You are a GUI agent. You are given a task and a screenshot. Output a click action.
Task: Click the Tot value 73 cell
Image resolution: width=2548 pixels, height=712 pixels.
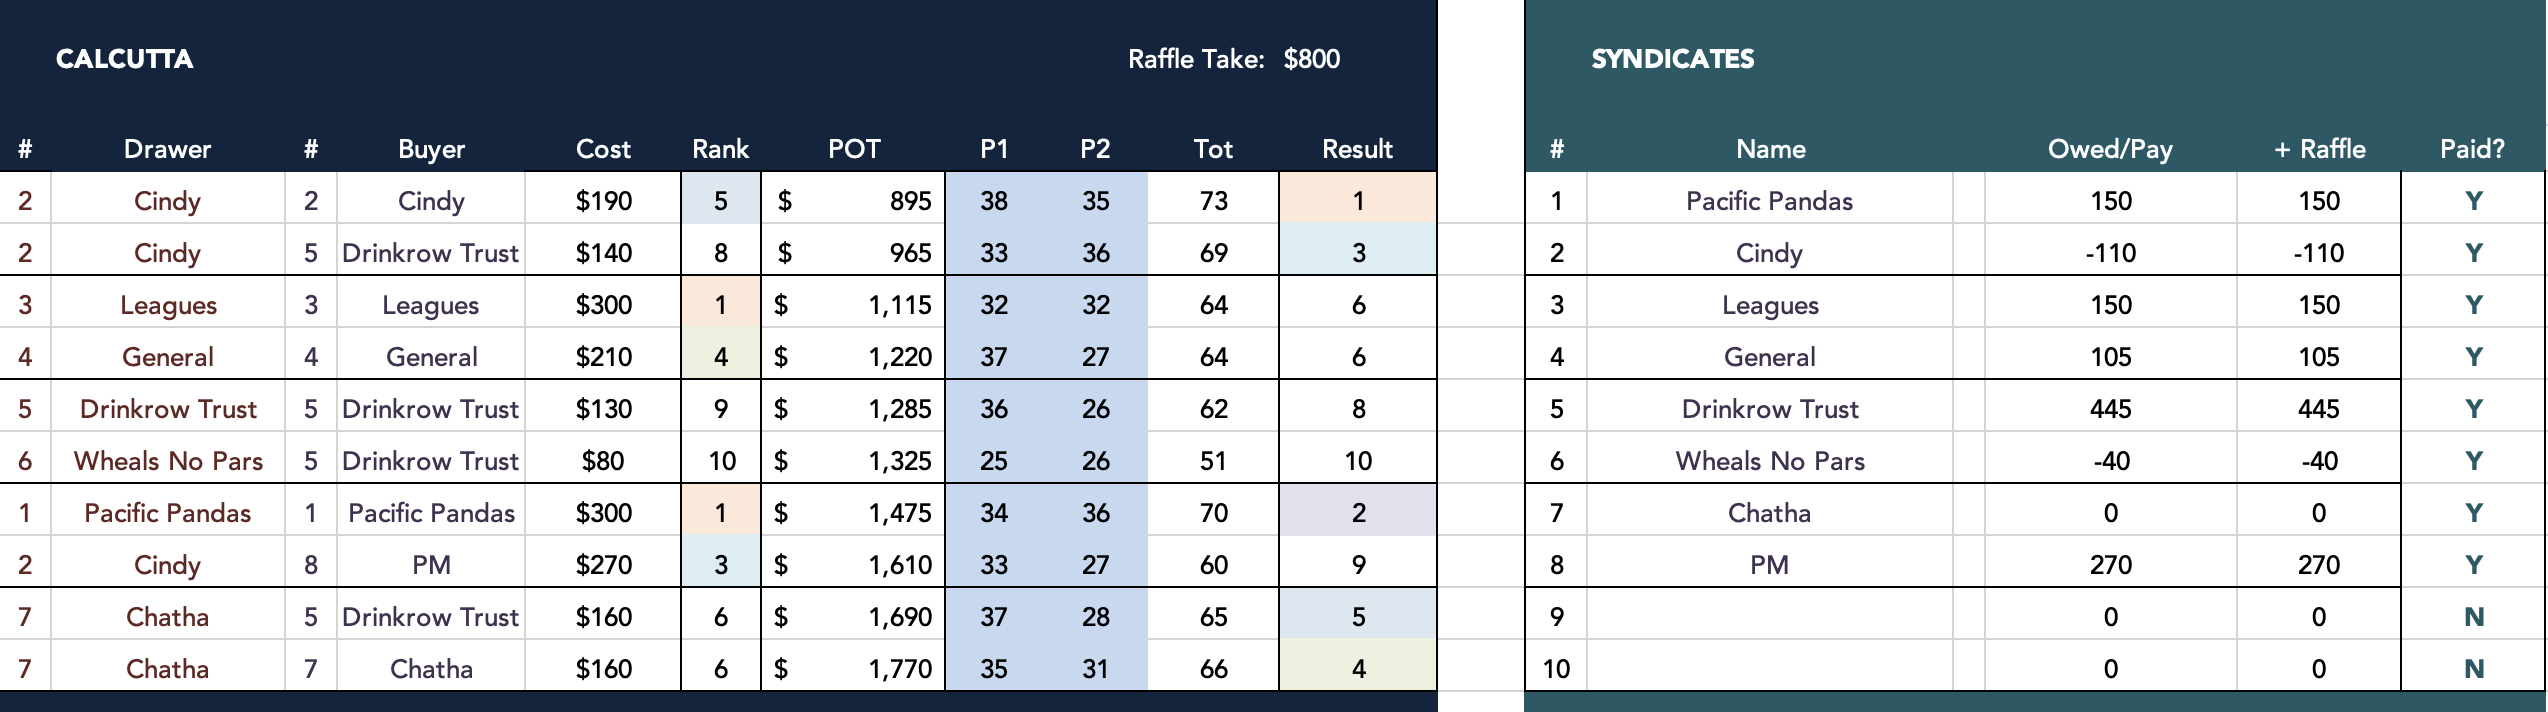(x=1213, y=201)
